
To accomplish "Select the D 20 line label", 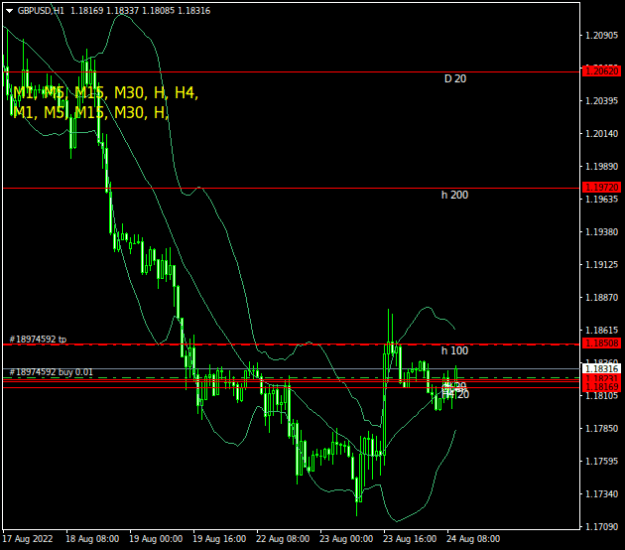I will tap(455, 79).
